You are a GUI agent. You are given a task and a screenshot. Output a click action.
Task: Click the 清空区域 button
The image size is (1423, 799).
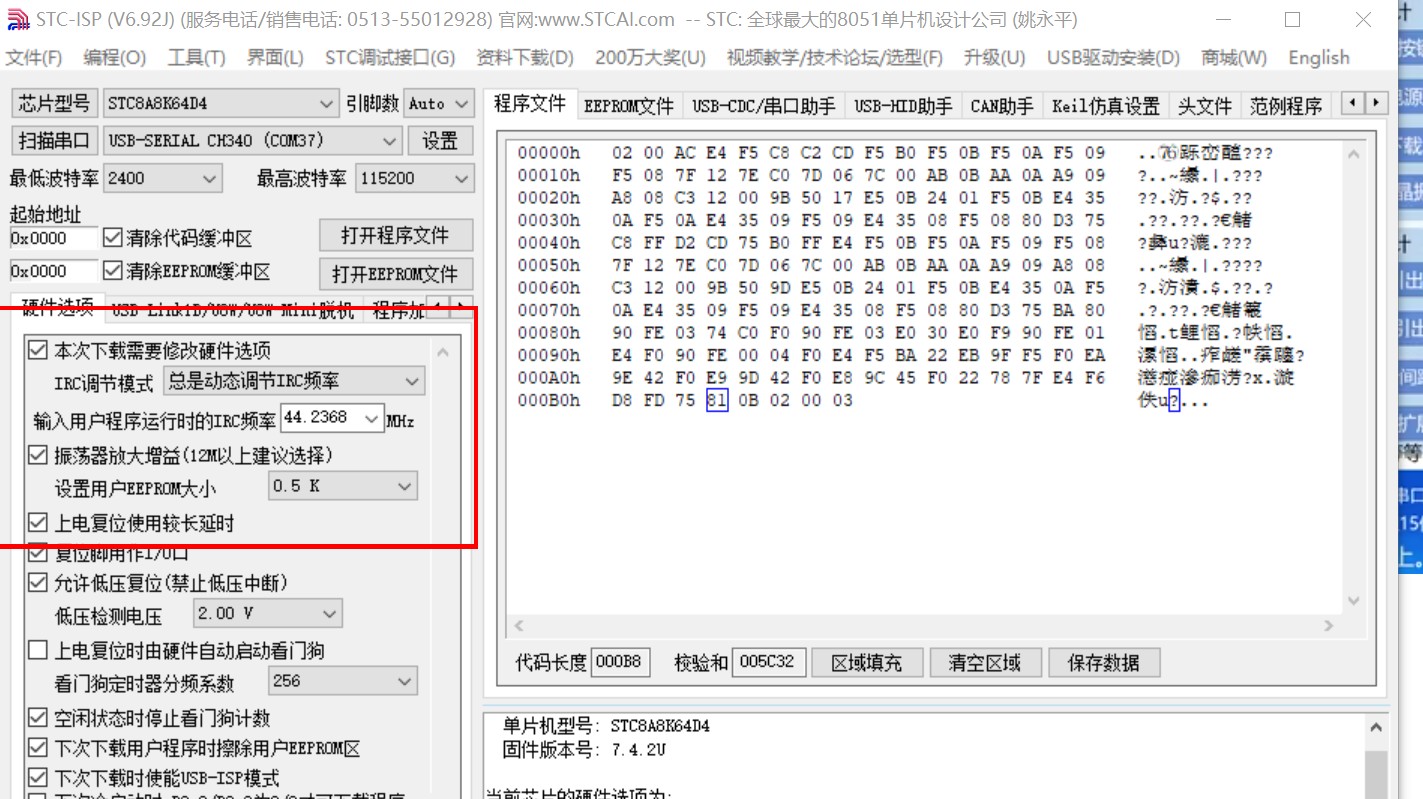click(x=985, y=662)
